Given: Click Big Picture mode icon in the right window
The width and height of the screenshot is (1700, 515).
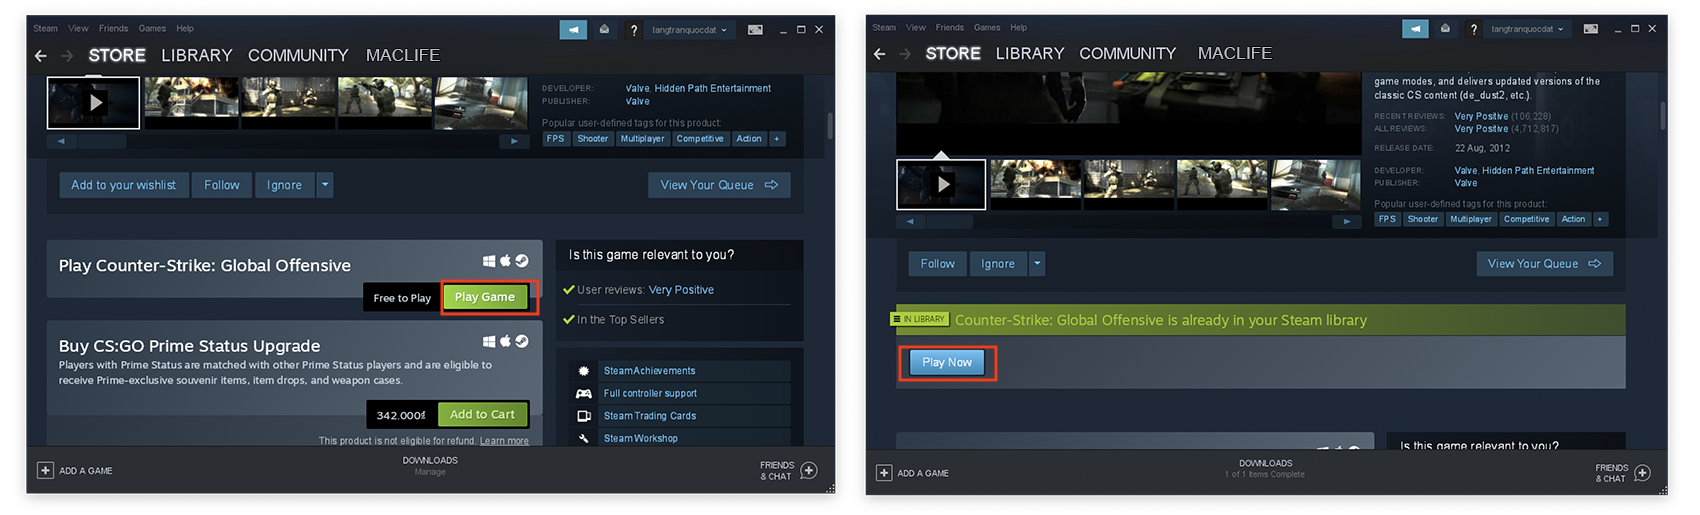Looking at the screenshot, I should [x=1591, y=29].
